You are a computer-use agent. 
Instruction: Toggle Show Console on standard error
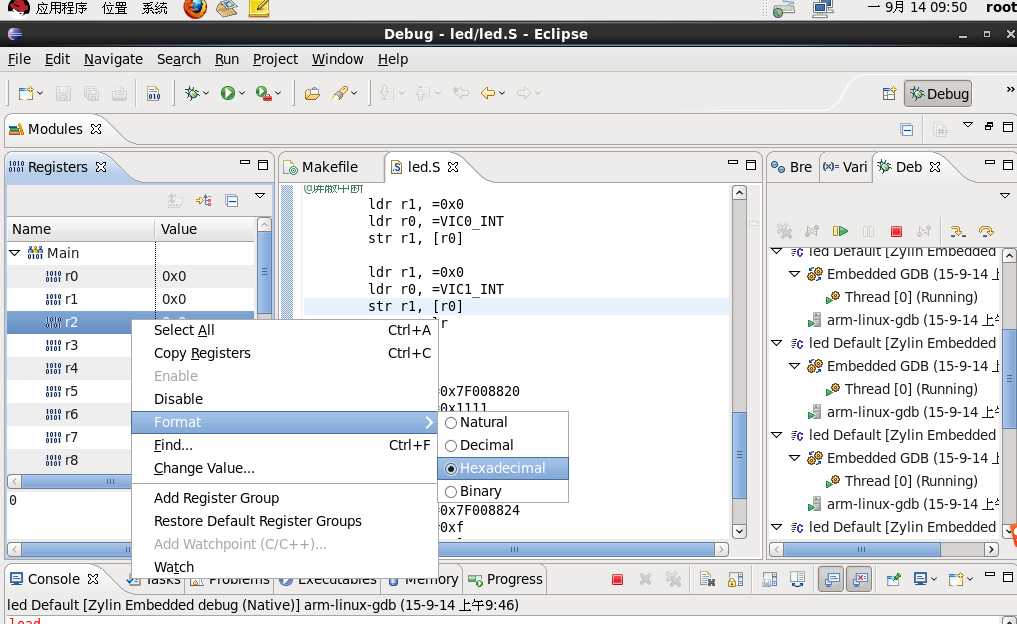click(x=859, y=579)
